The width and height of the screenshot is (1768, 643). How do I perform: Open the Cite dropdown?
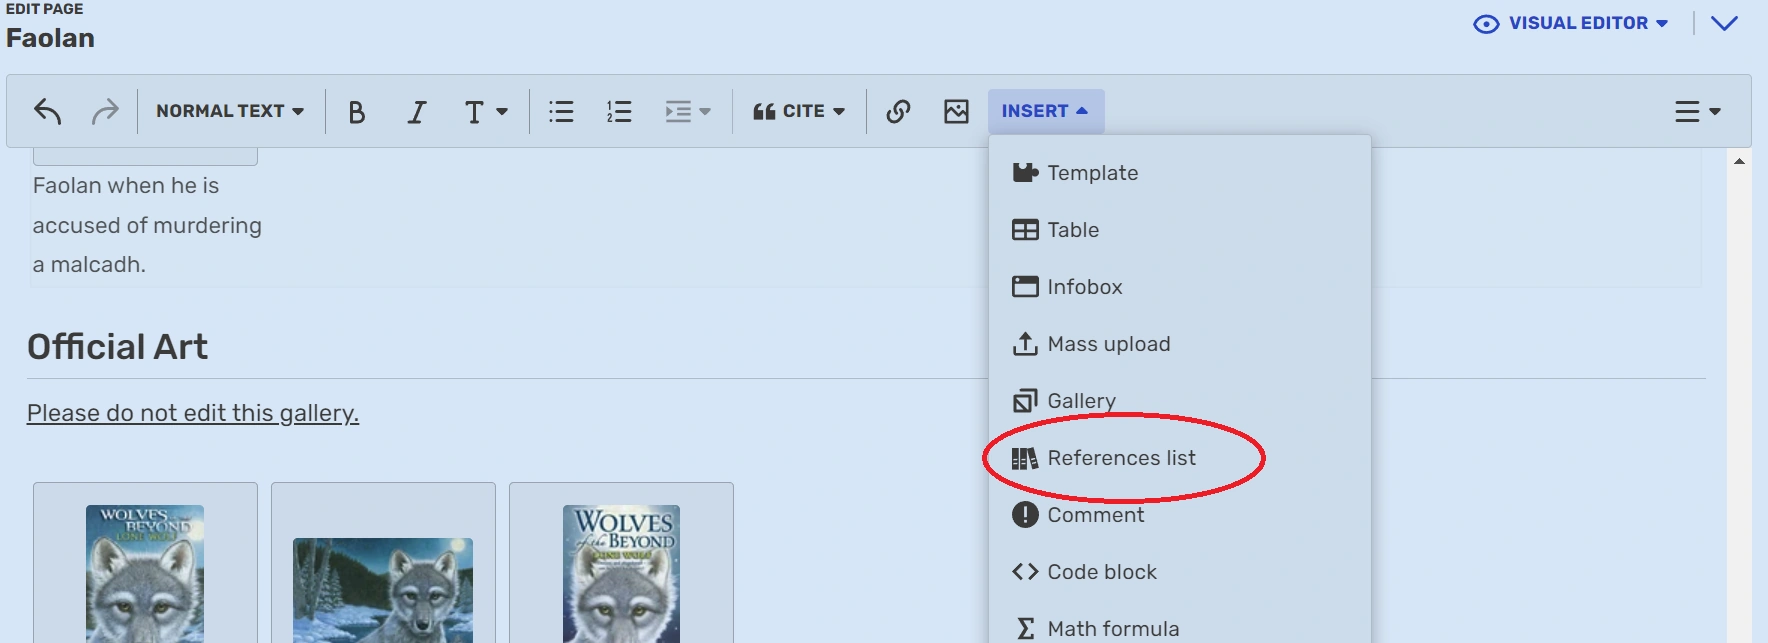799,111
